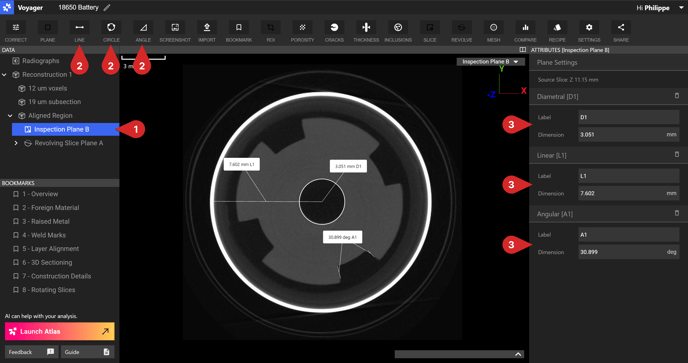The image size is (688, 363).
Task: Delete the Diametral D1 measurement
Action: [x=677, y=96]
